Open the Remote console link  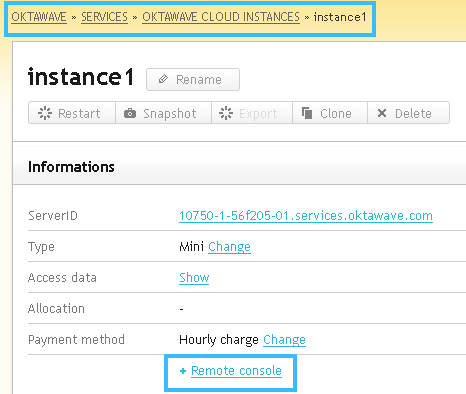coord(236,371)
